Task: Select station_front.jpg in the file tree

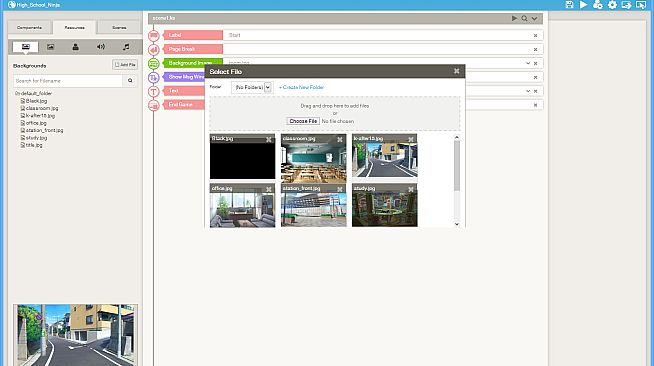Action: (x=42, y=130)
